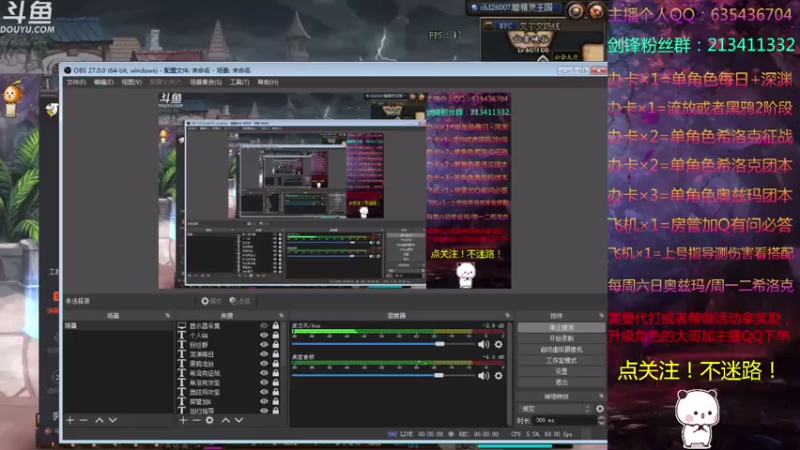Screen dimensions: 800x450
Task: Hide the 希洛克征战 text source
Action: pos(264,373)
